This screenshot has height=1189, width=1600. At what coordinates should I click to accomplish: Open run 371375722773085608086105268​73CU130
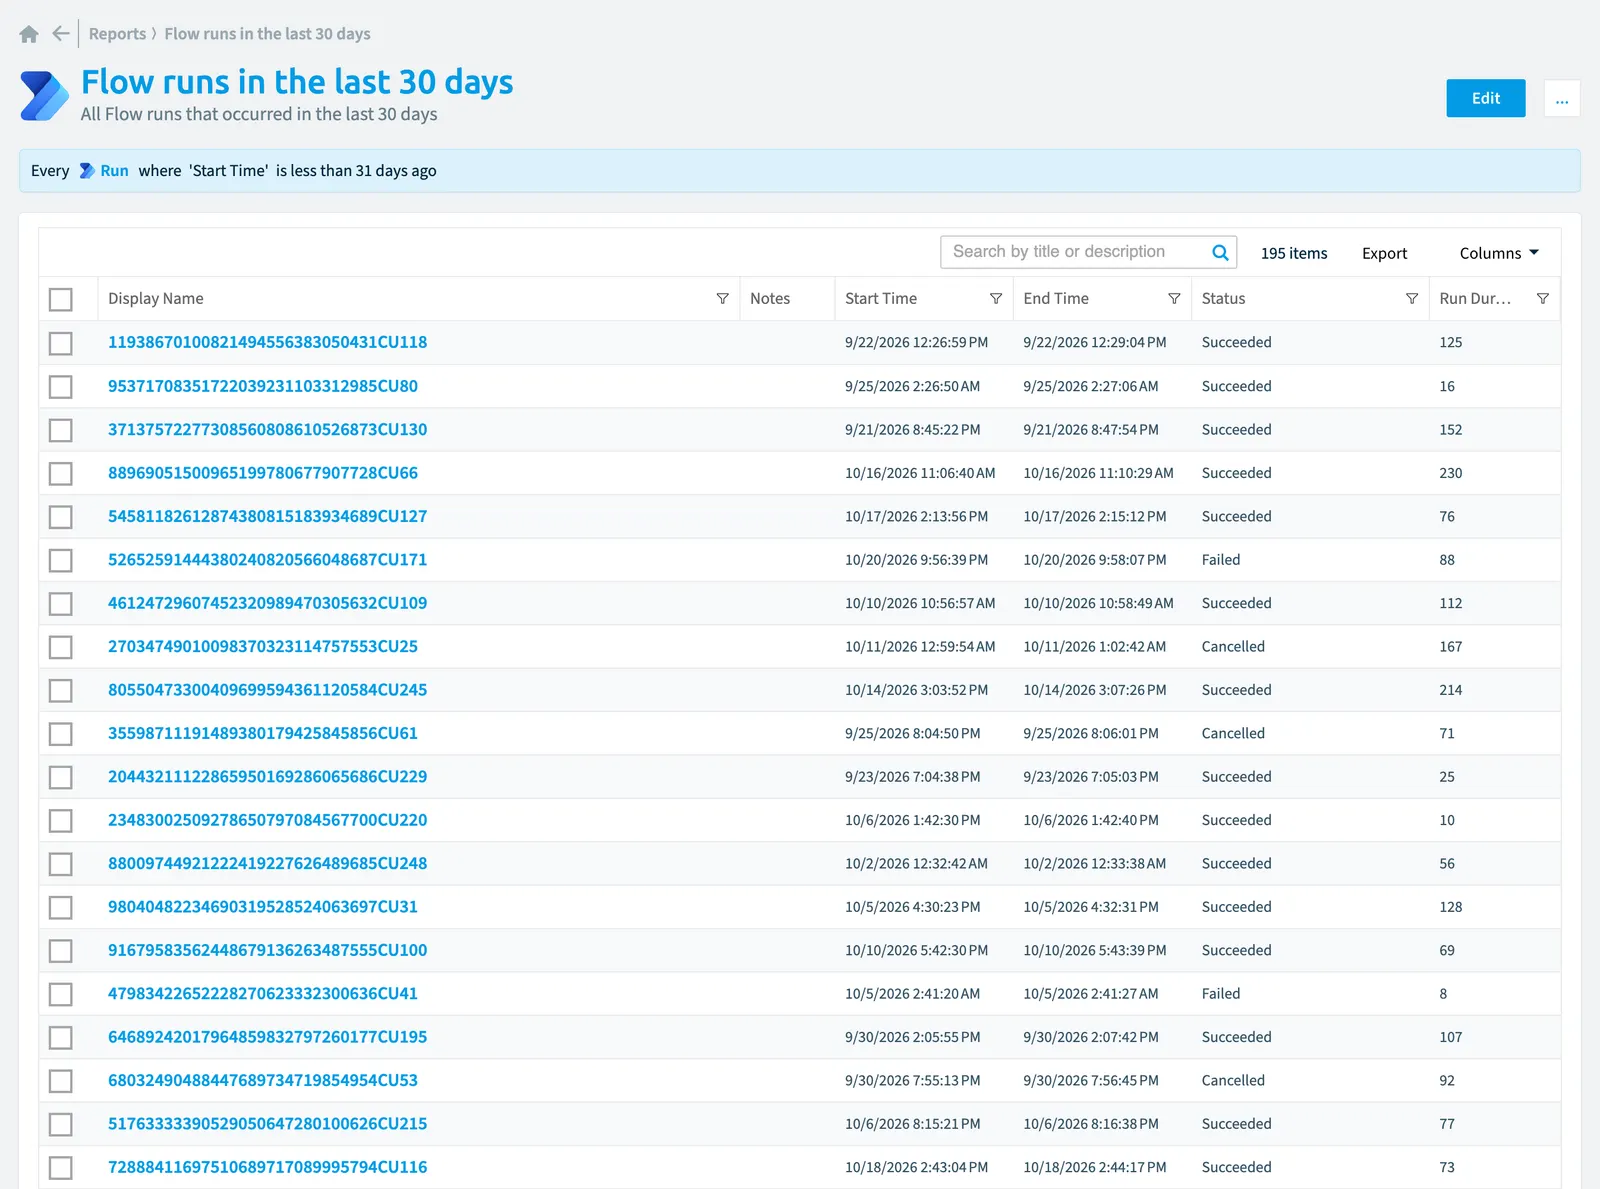(x=267, y=430)
